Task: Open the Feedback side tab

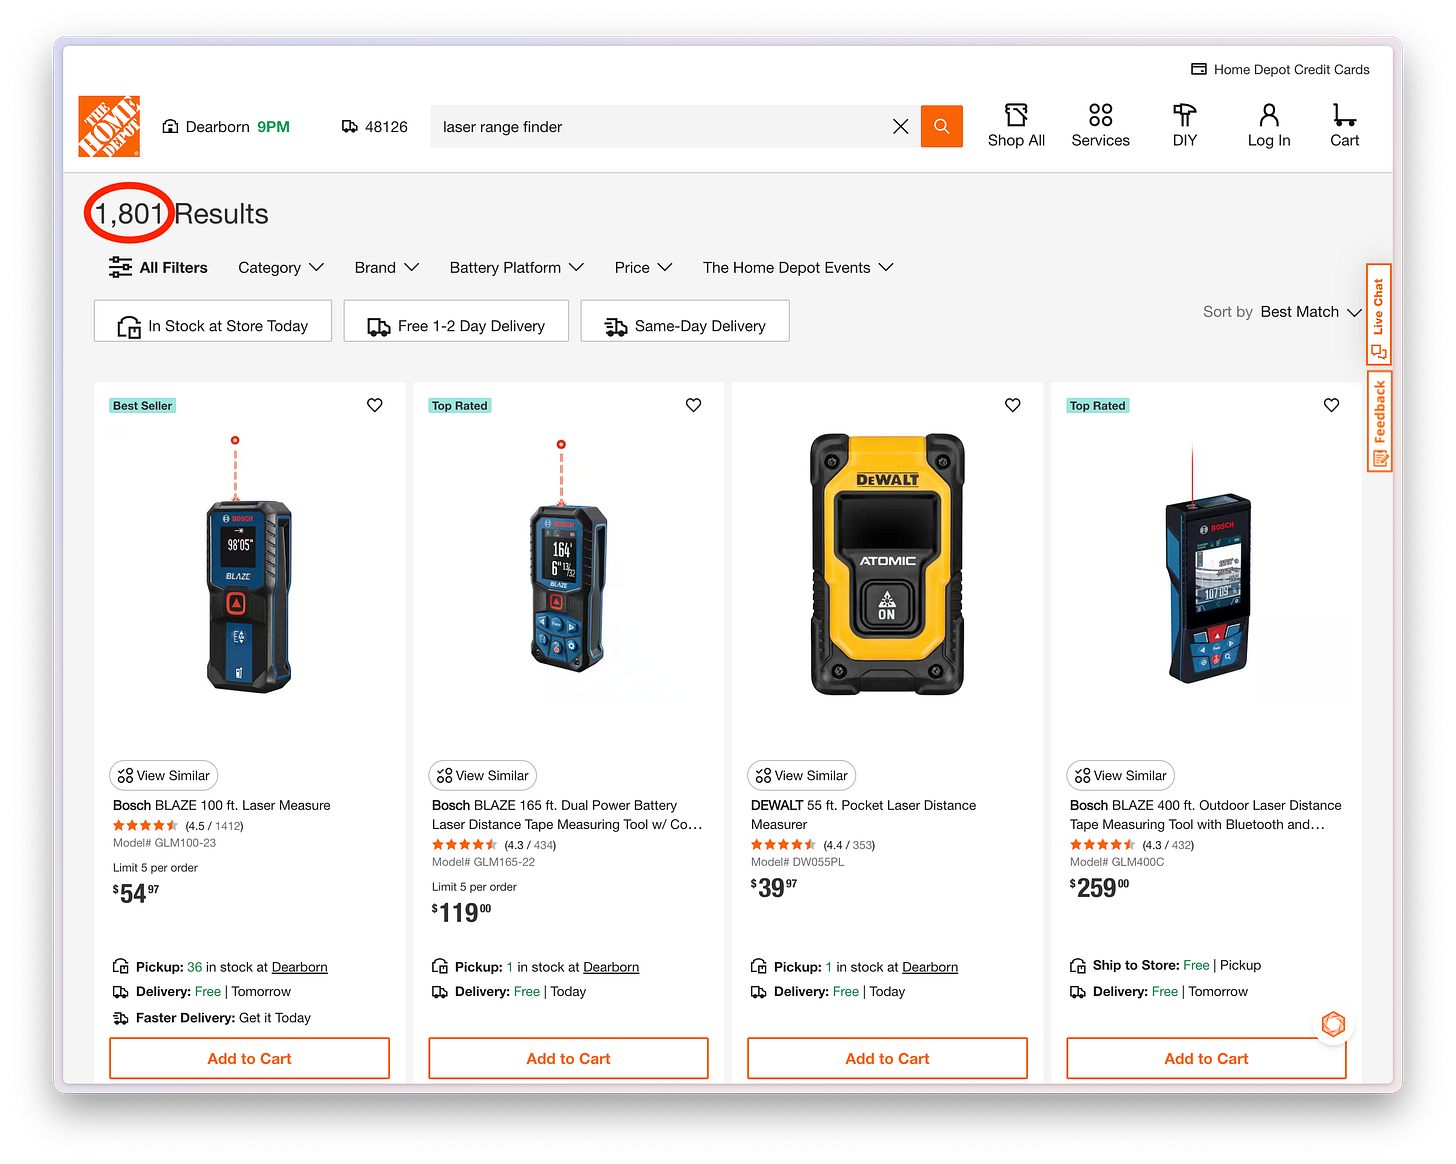Action: tap(1379, 421)
